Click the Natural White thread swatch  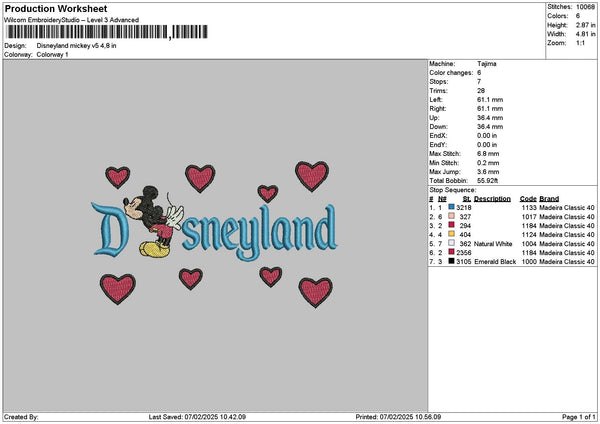pyautogui.click(x=452, y=243)
